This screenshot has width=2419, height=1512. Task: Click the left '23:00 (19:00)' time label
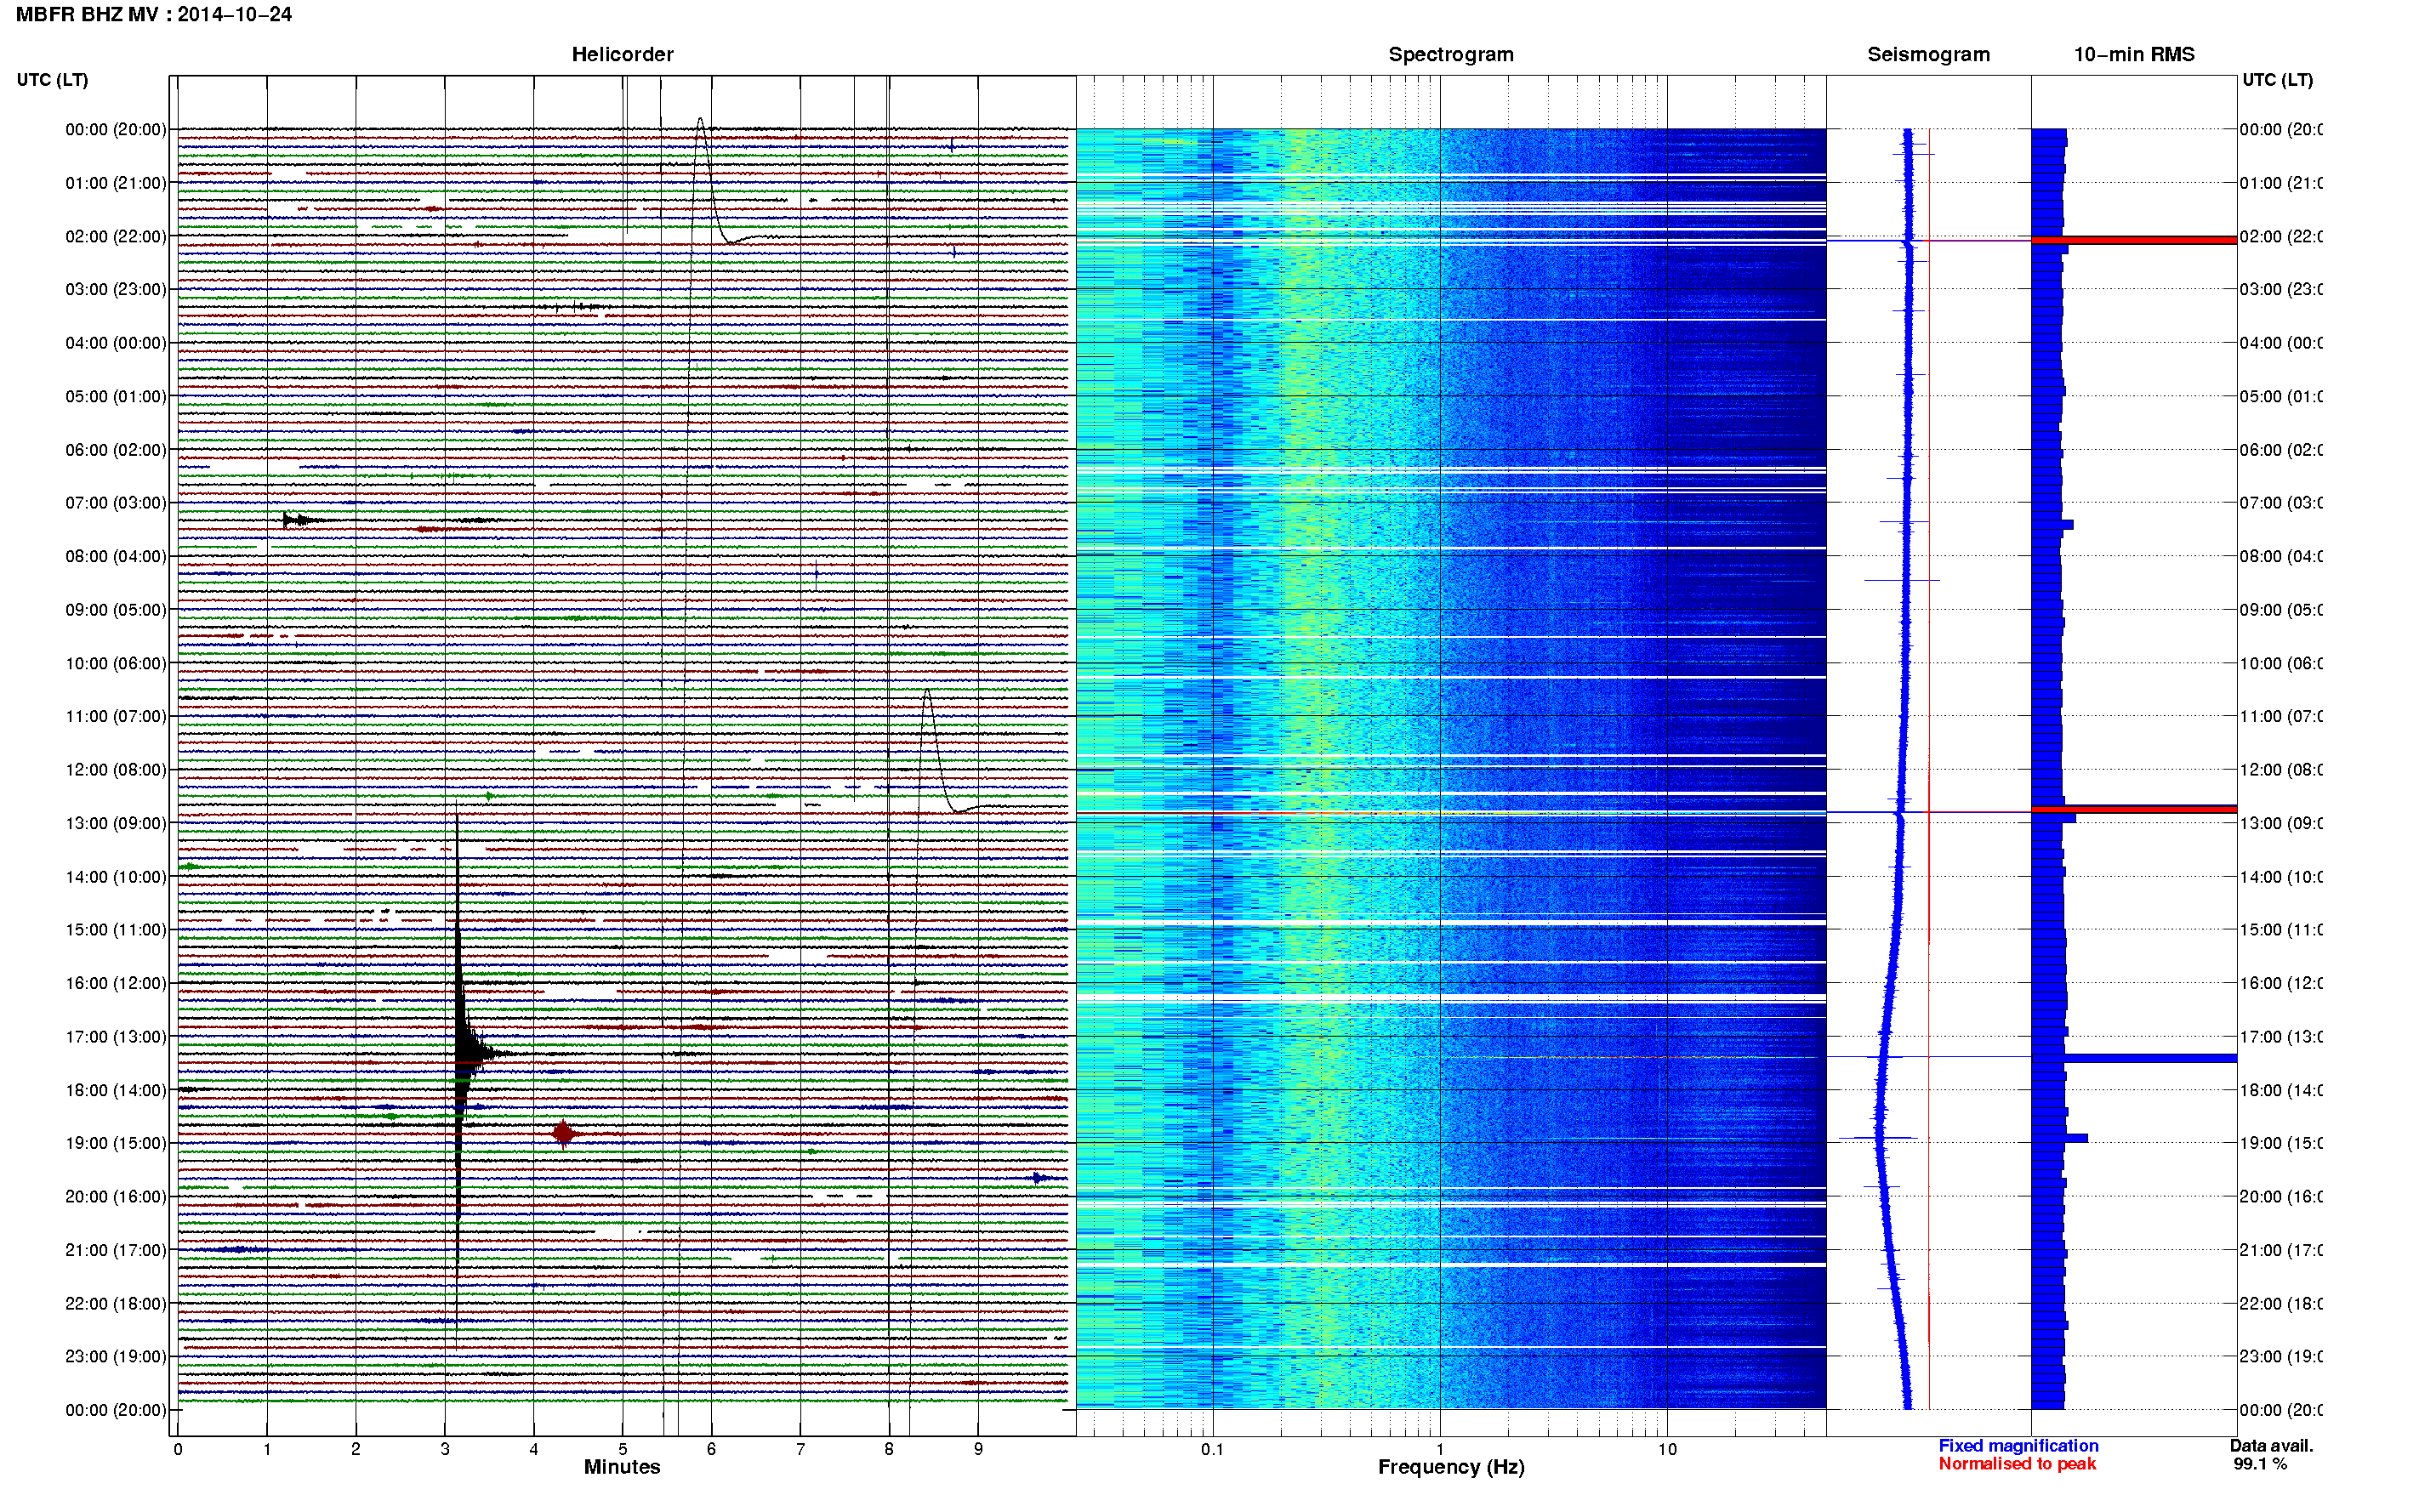[116, 1356]
